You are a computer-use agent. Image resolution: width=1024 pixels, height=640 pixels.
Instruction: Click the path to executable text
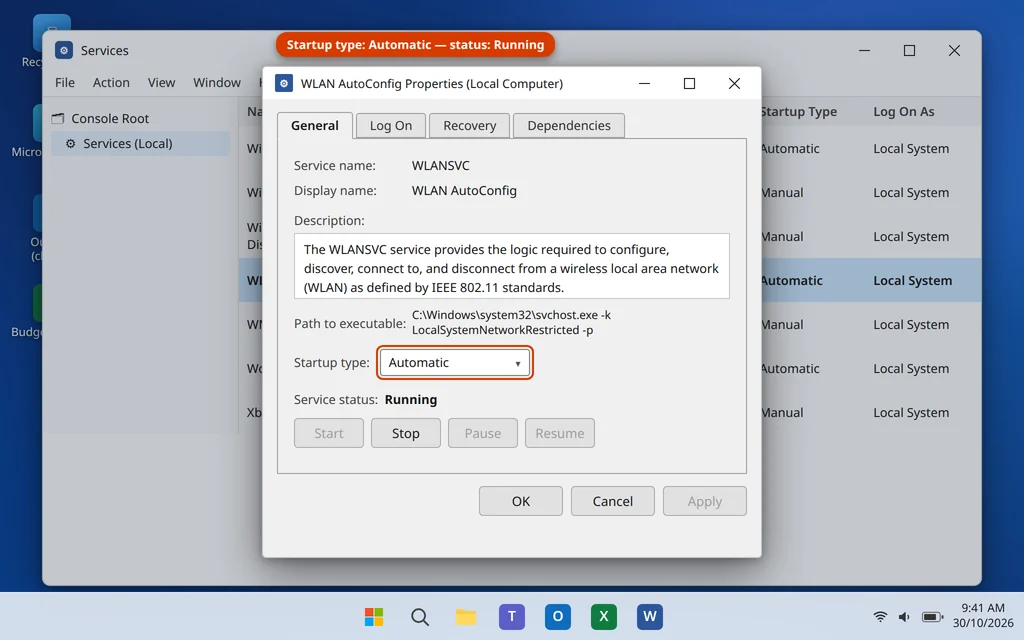click(511, 322)
